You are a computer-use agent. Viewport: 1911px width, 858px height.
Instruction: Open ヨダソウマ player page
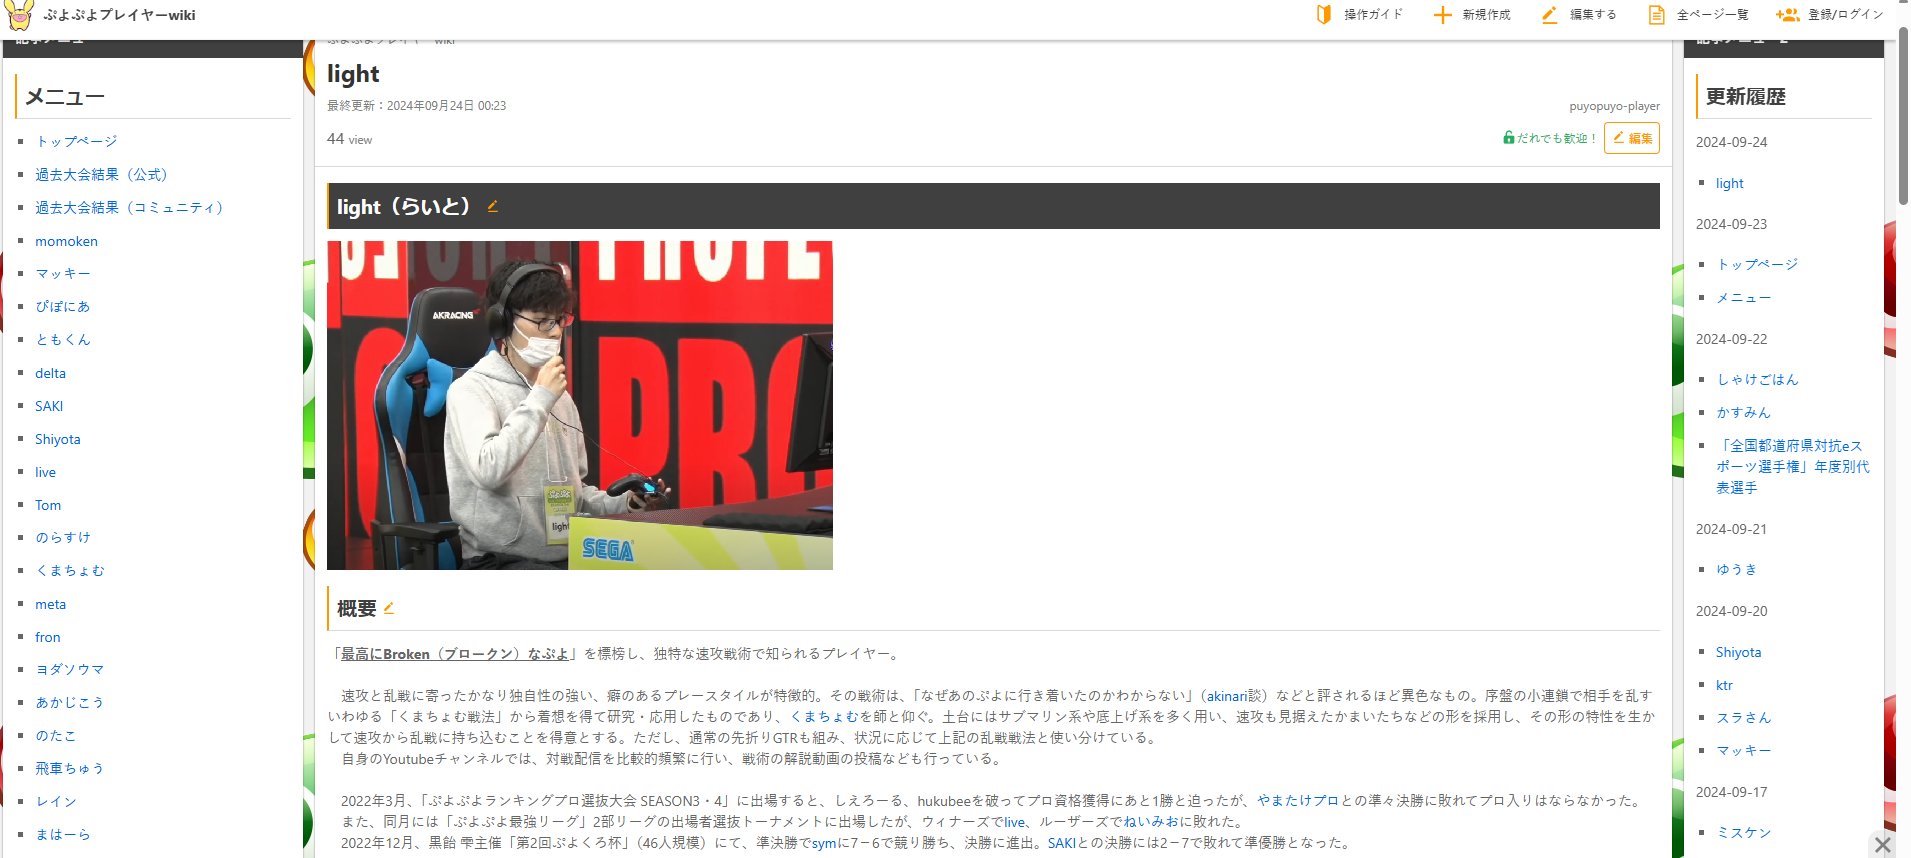70,669
